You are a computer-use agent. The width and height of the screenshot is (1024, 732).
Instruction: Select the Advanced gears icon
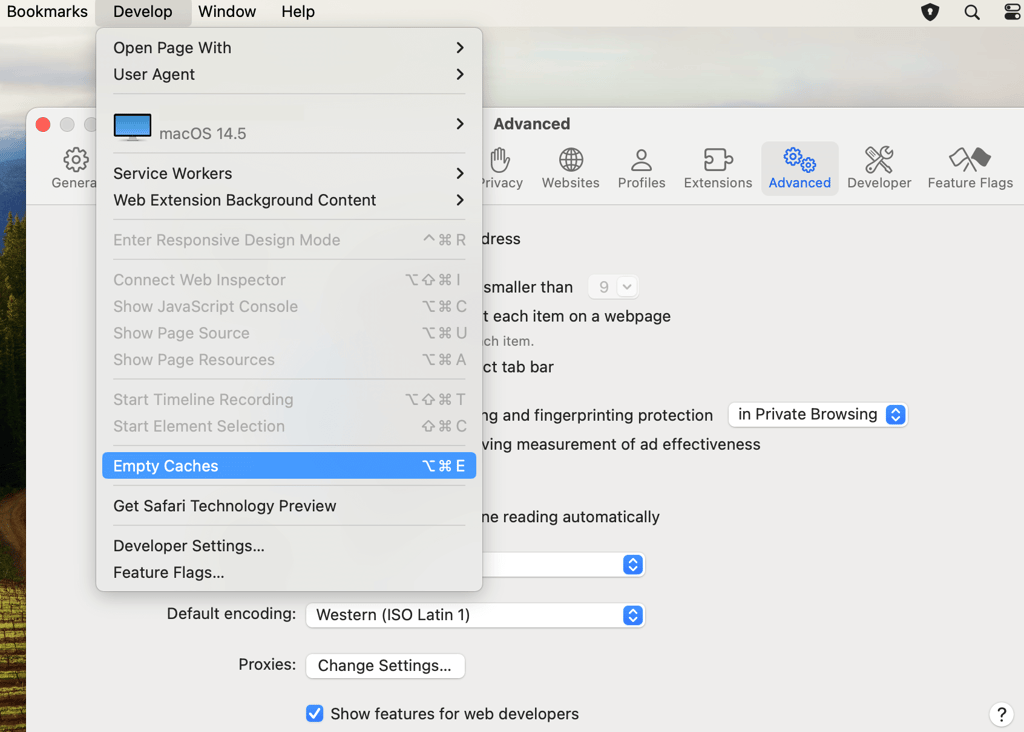click(799, 168)
